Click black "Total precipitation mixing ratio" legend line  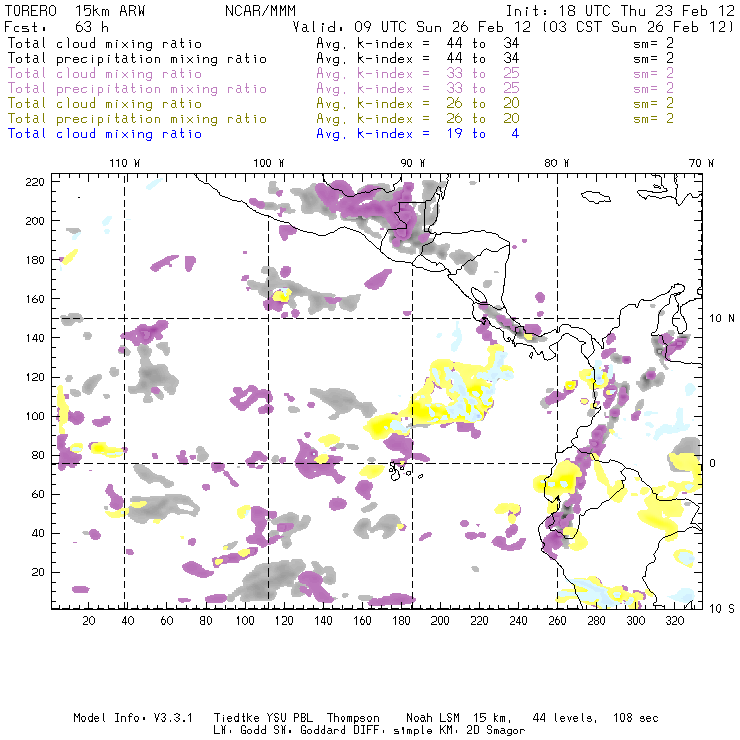(137, 59)
